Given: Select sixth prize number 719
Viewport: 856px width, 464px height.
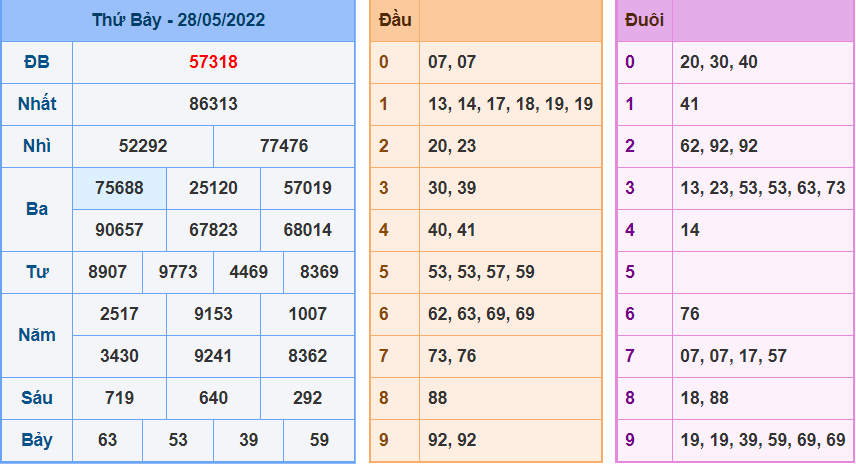Looking at the screenshot, I should [x=119, y=398].
